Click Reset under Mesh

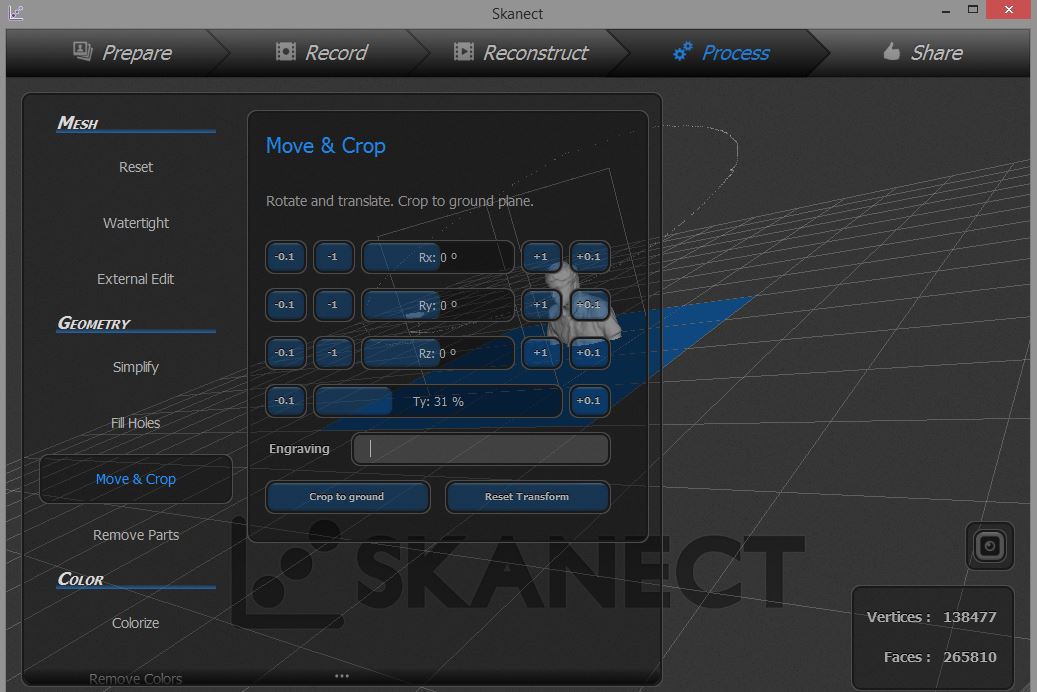136,167
